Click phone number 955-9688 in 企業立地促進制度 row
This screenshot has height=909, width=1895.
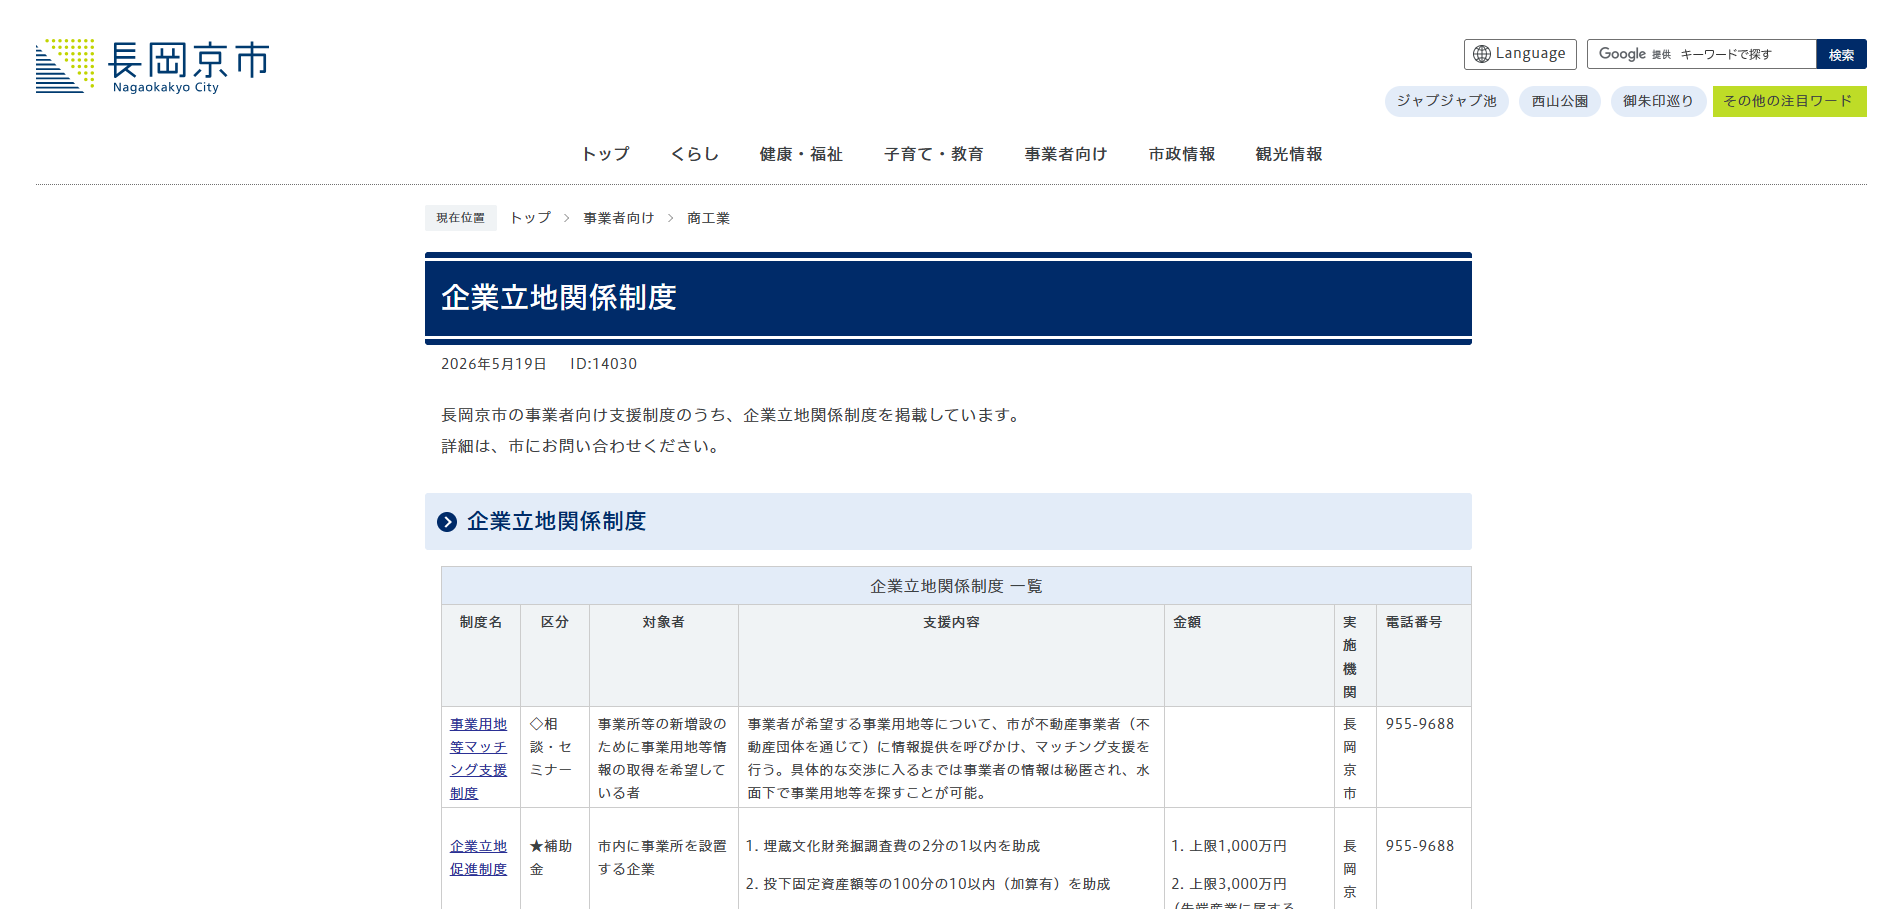click(1420, 846)
